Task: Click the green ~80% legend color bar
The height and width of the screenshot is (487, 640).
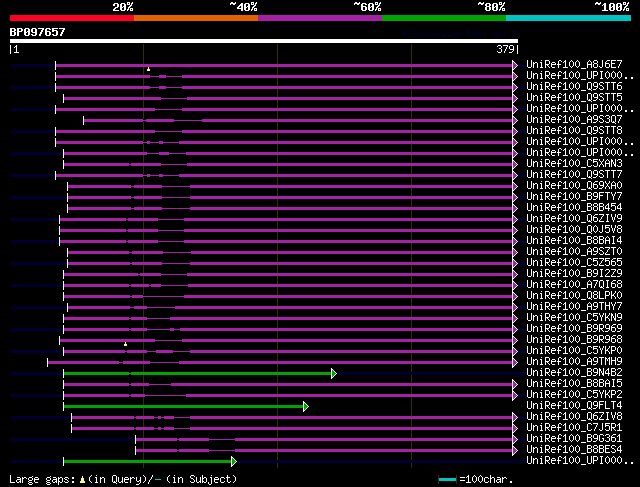Action: pyautogui.click(x=444, y=18)
